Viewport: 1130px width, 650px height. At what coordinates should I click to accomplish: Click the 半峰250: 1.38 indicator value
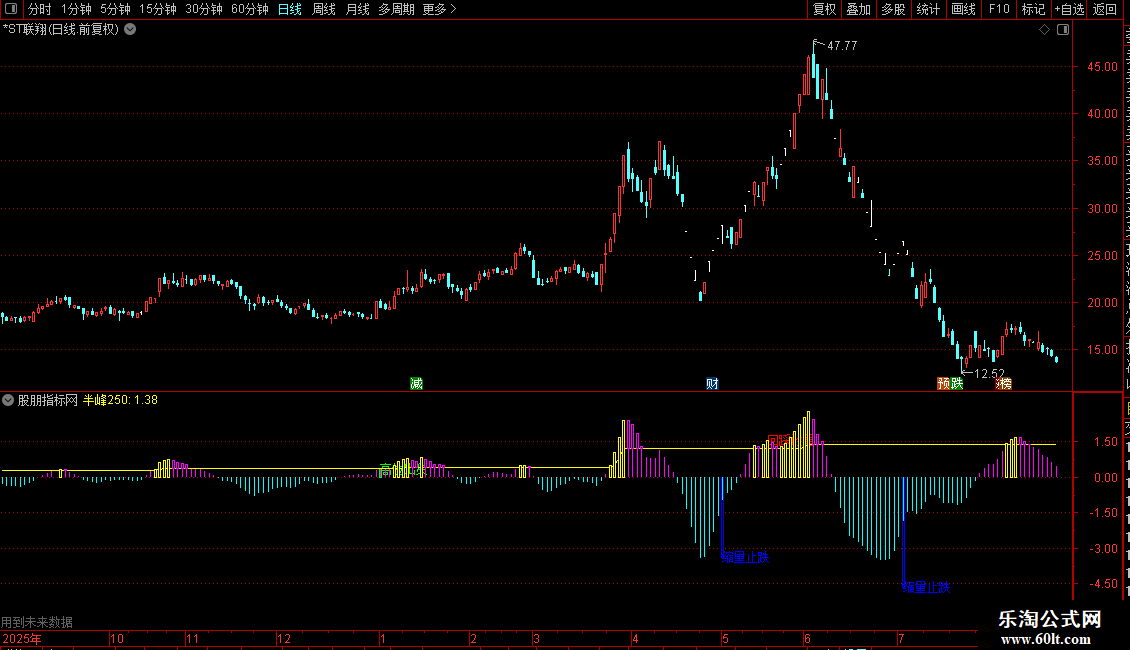click(x=120, y=400)
